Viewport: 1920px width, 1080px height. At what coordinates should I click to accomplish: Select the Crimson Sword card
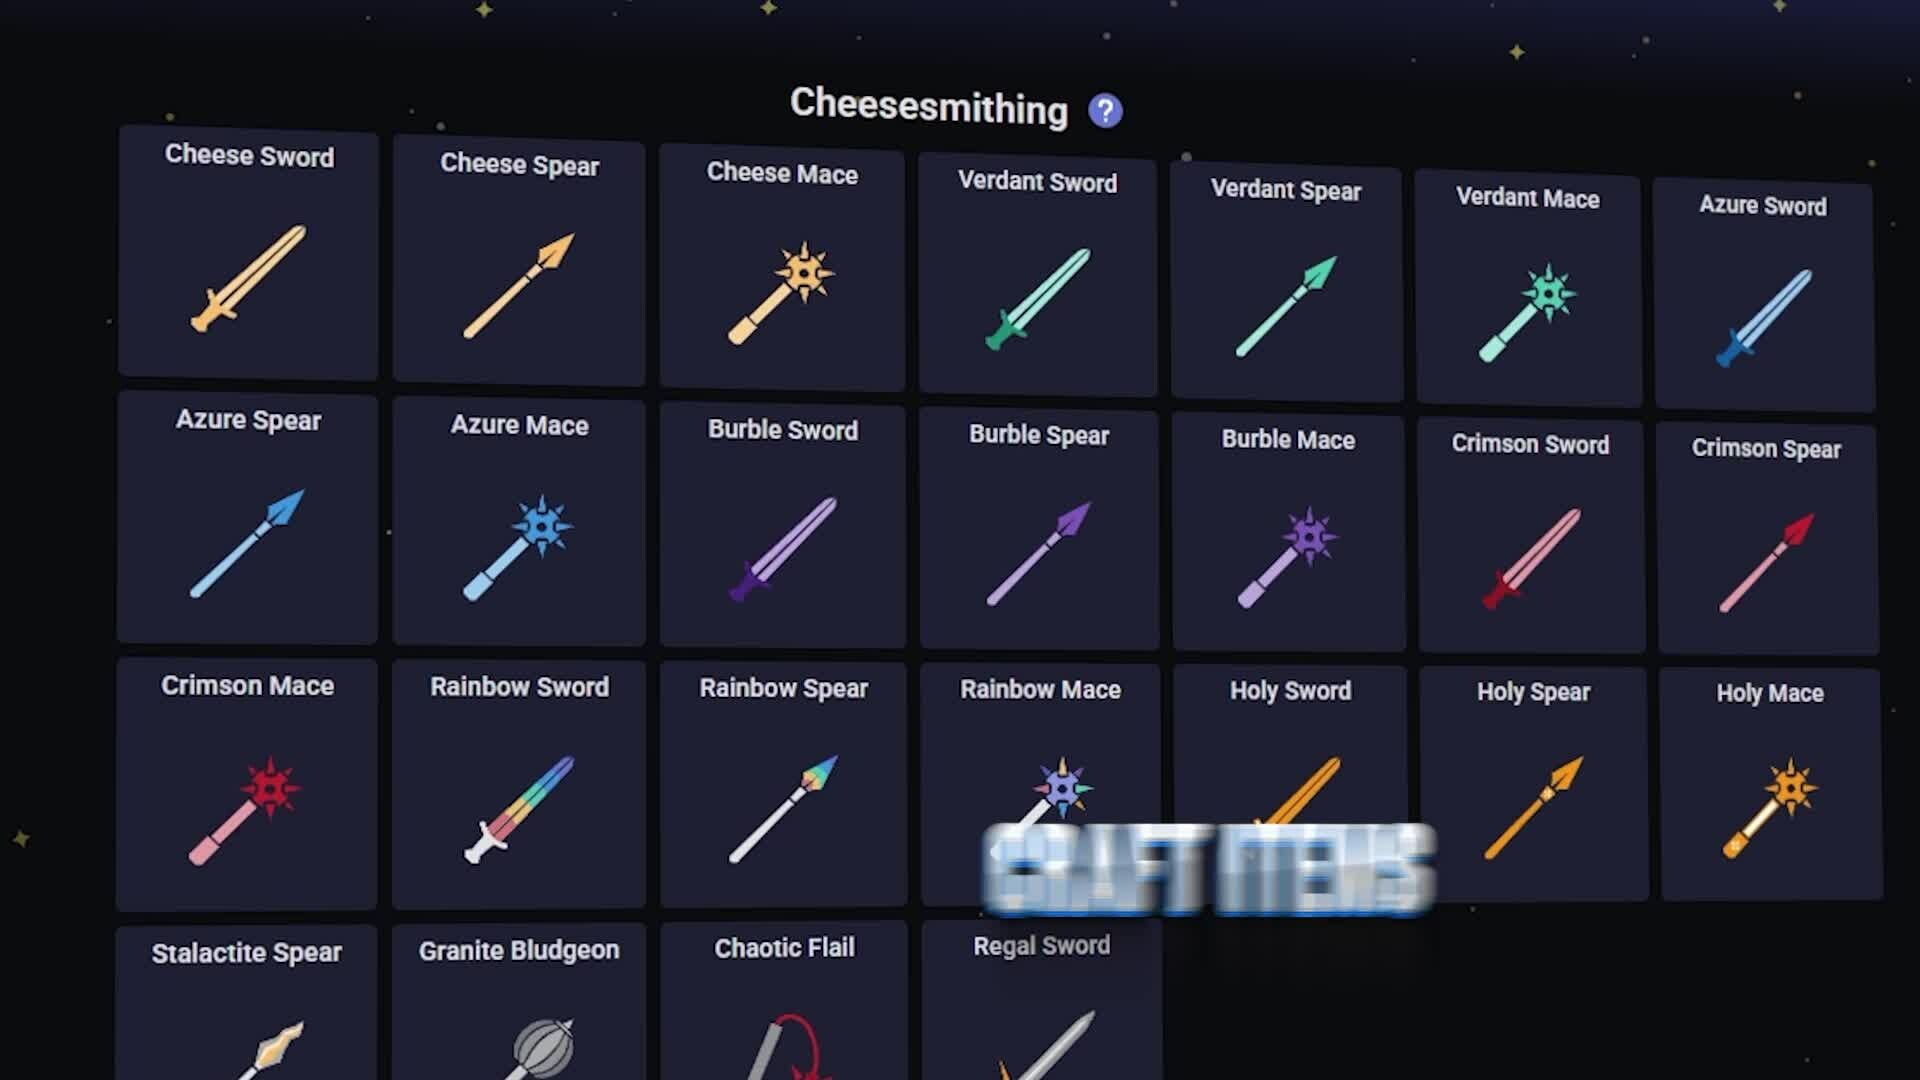[x=1531, y=537]
